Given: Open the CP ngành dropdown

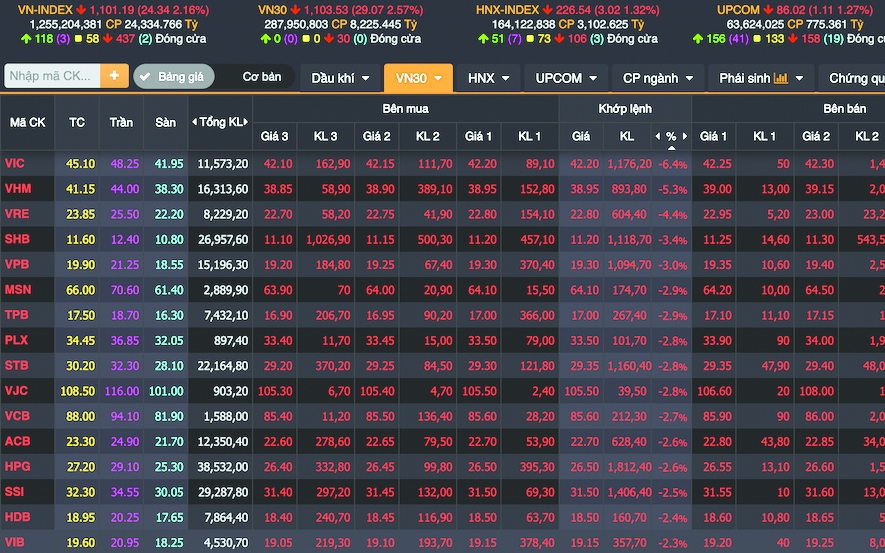Looking at the screenshot, I should click(x=657, y=78).
